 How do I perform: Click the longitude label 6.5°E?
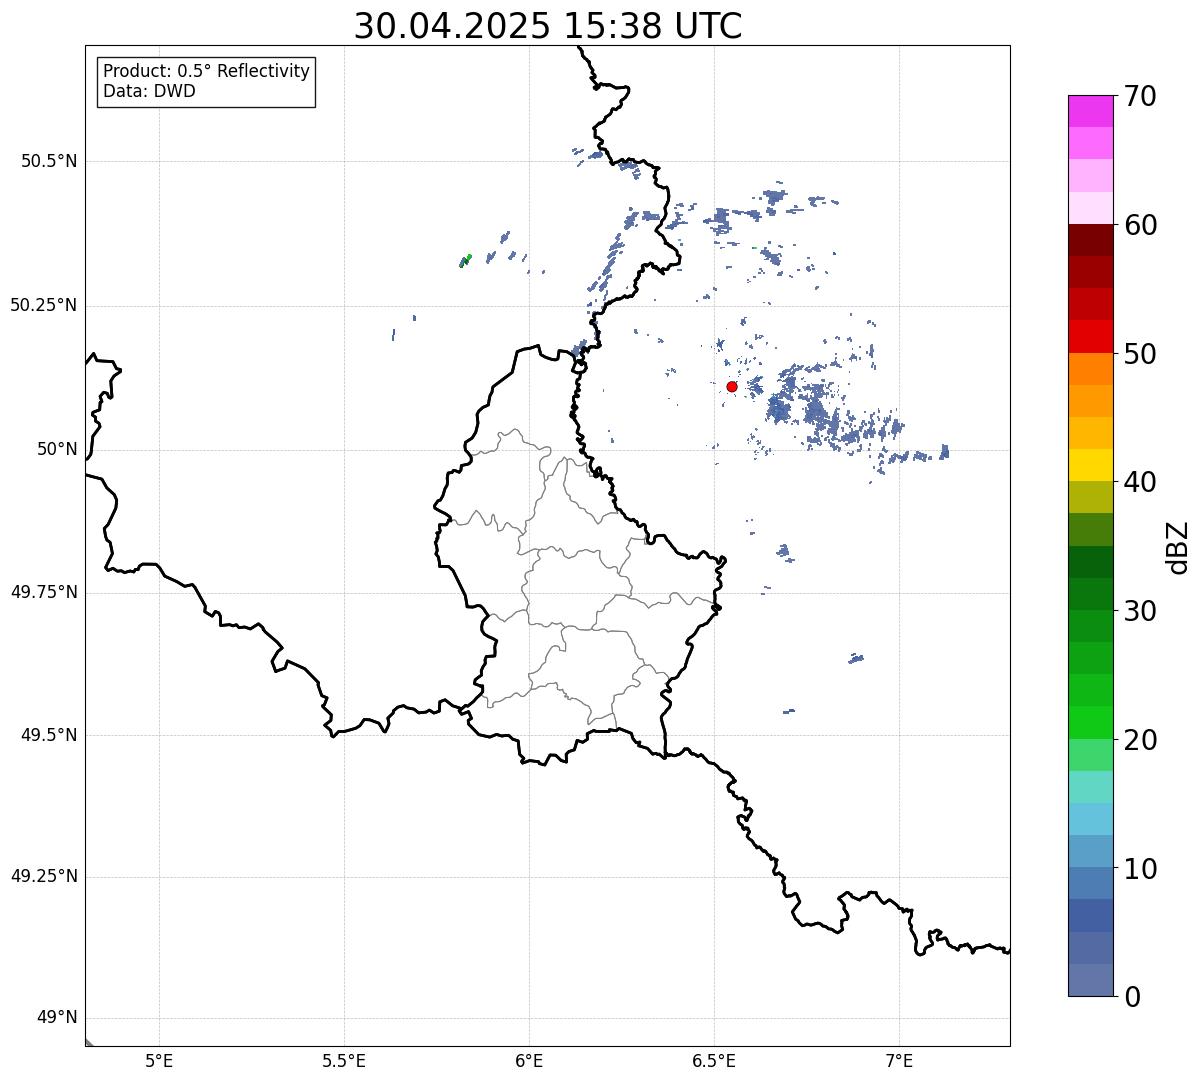714,1061
